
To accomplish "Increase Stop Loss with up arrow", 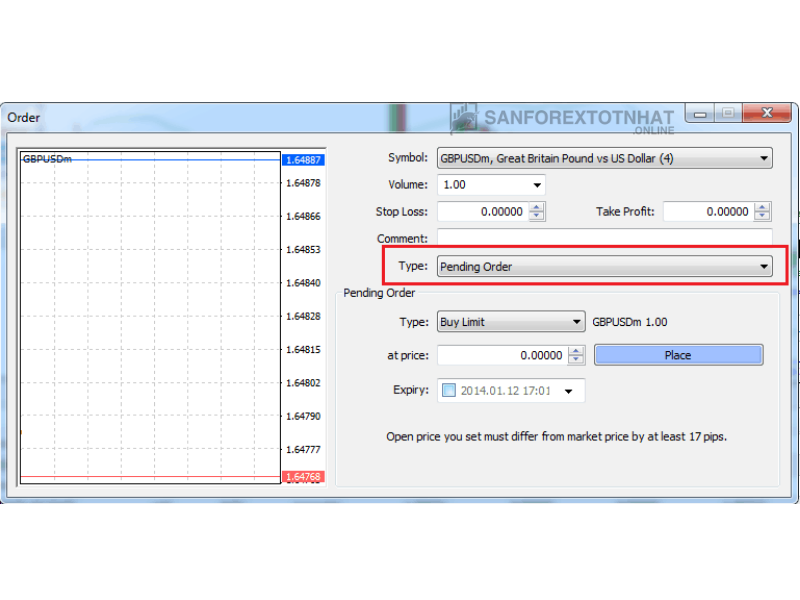I will pyautogui.click(x=537, y=207).
